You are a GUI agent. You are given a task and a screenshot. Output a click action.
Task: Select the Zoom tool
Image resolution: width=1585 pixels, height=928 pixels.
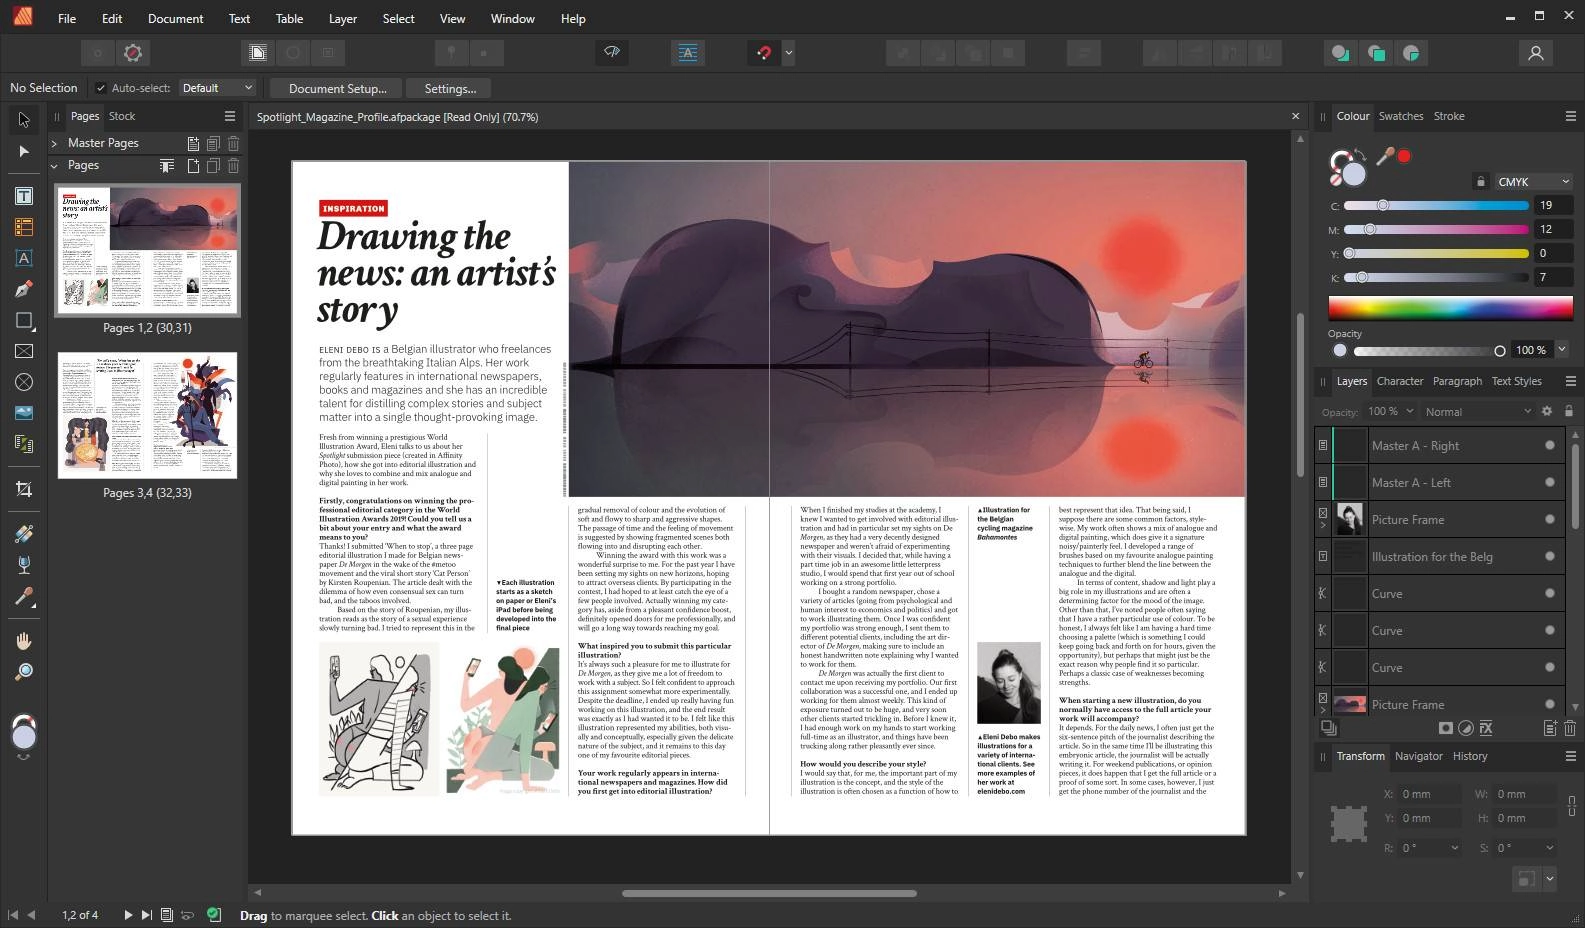coord(24,672)
